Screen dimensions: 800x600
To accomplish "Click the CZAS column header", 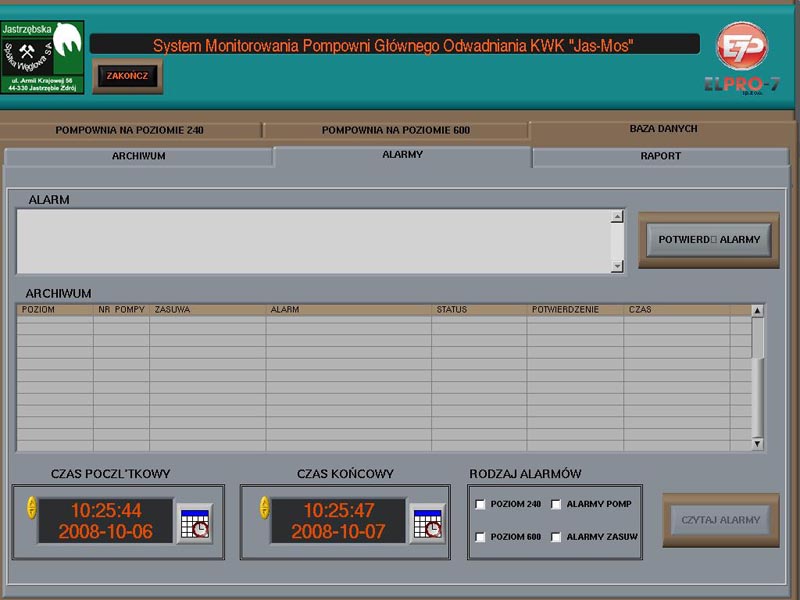I will coord(677,310).
